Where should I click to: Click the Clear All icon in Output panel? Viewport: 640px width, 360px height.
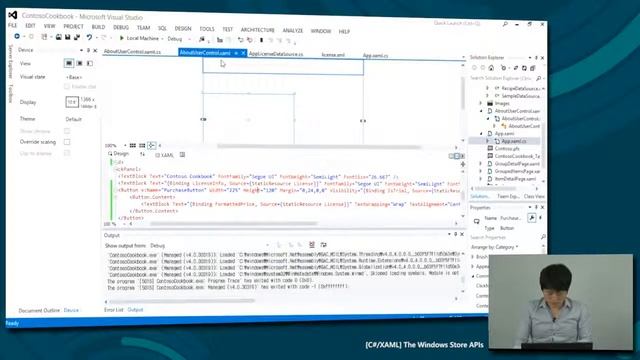tap(312, 244)
